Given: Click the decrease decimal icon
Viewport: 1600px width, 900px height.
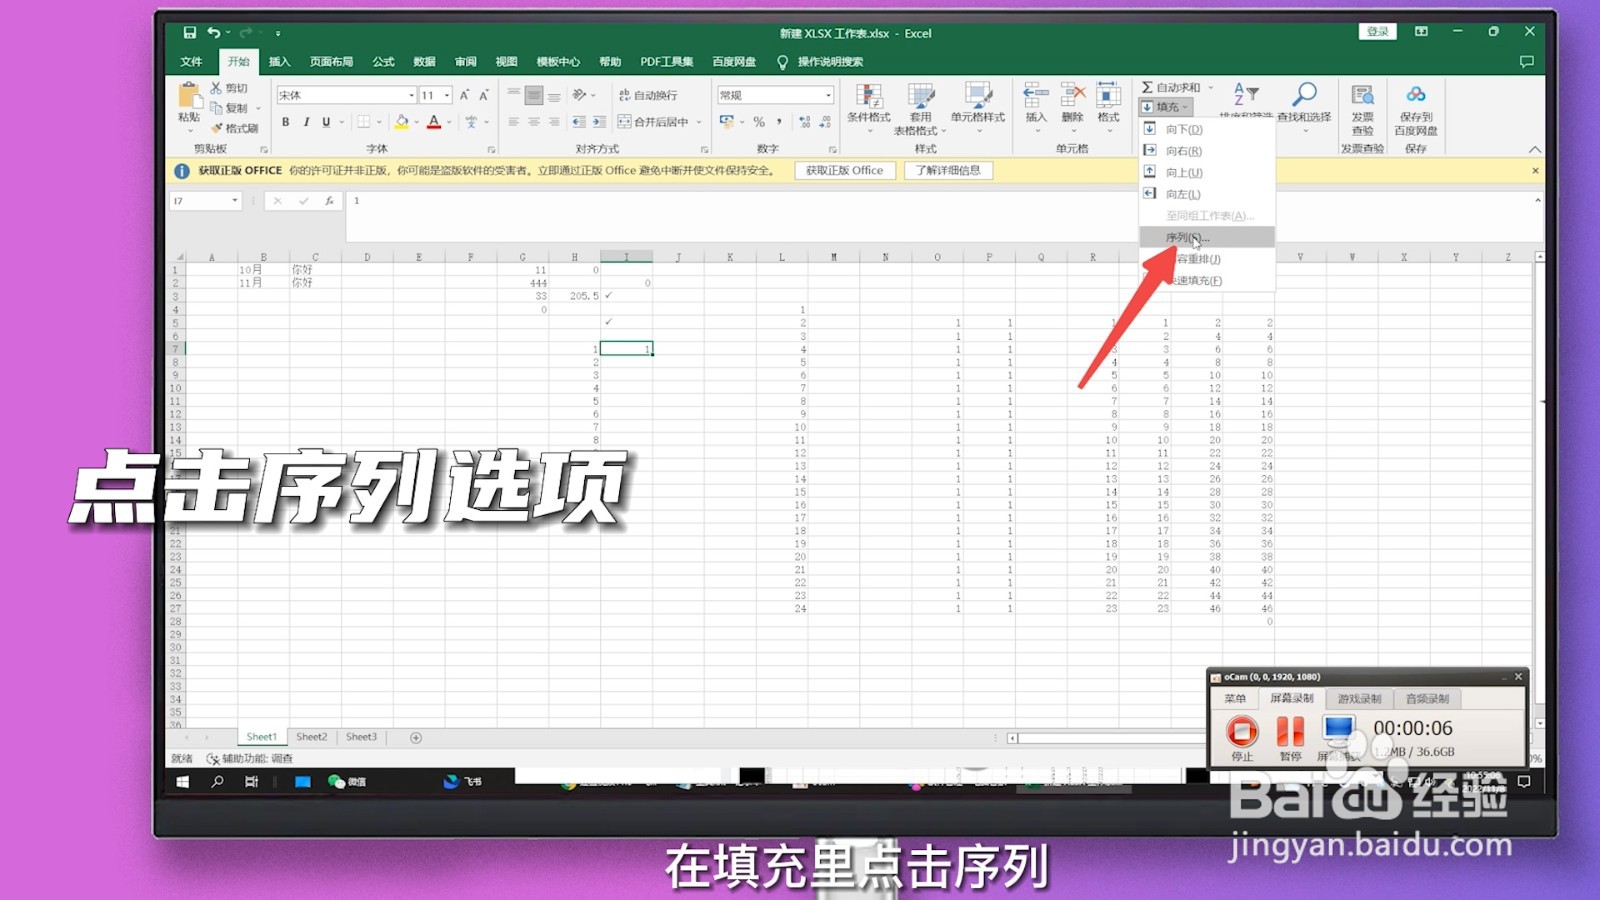Looking at the screenshot, I should [825, 122].
